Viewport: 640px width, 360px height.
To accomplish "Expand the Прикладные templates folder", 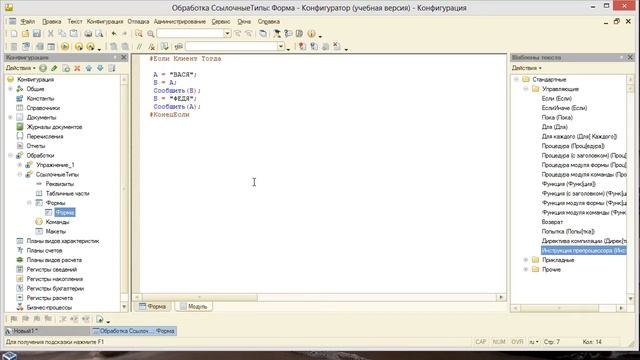I will tap(526, 260).
